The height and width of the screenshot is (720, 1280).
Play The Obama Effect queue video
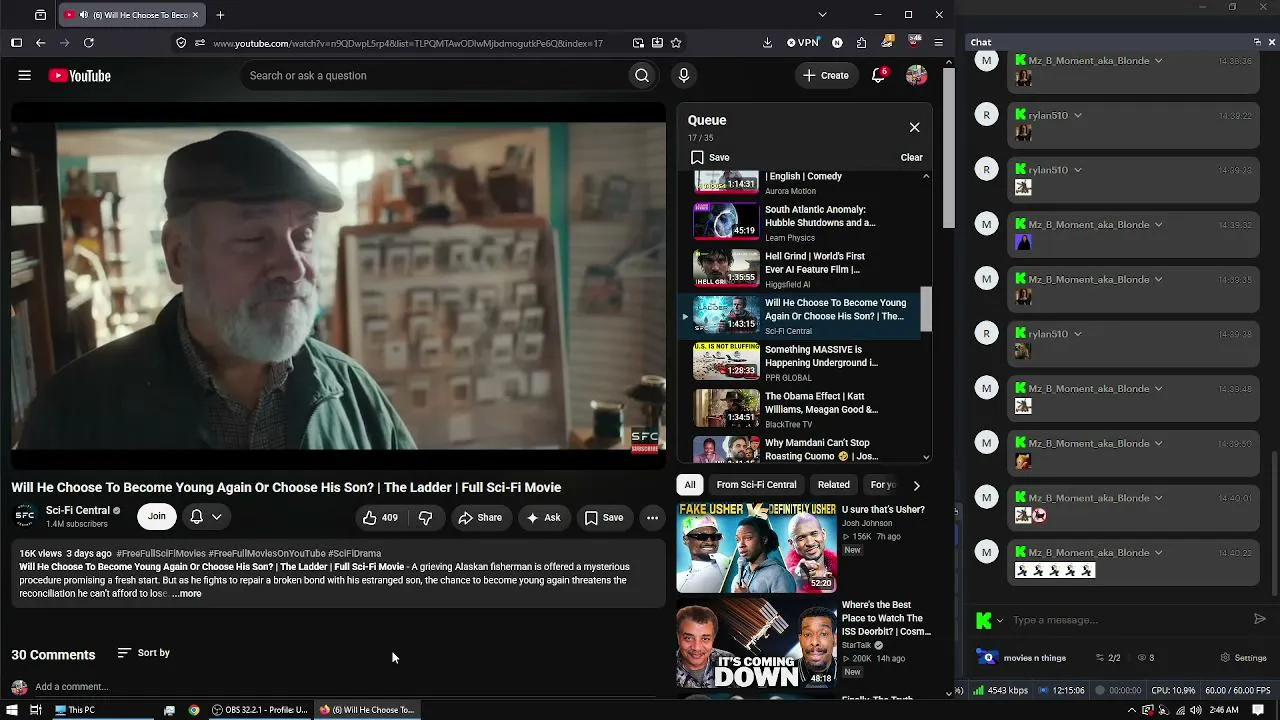coord(800,409)
